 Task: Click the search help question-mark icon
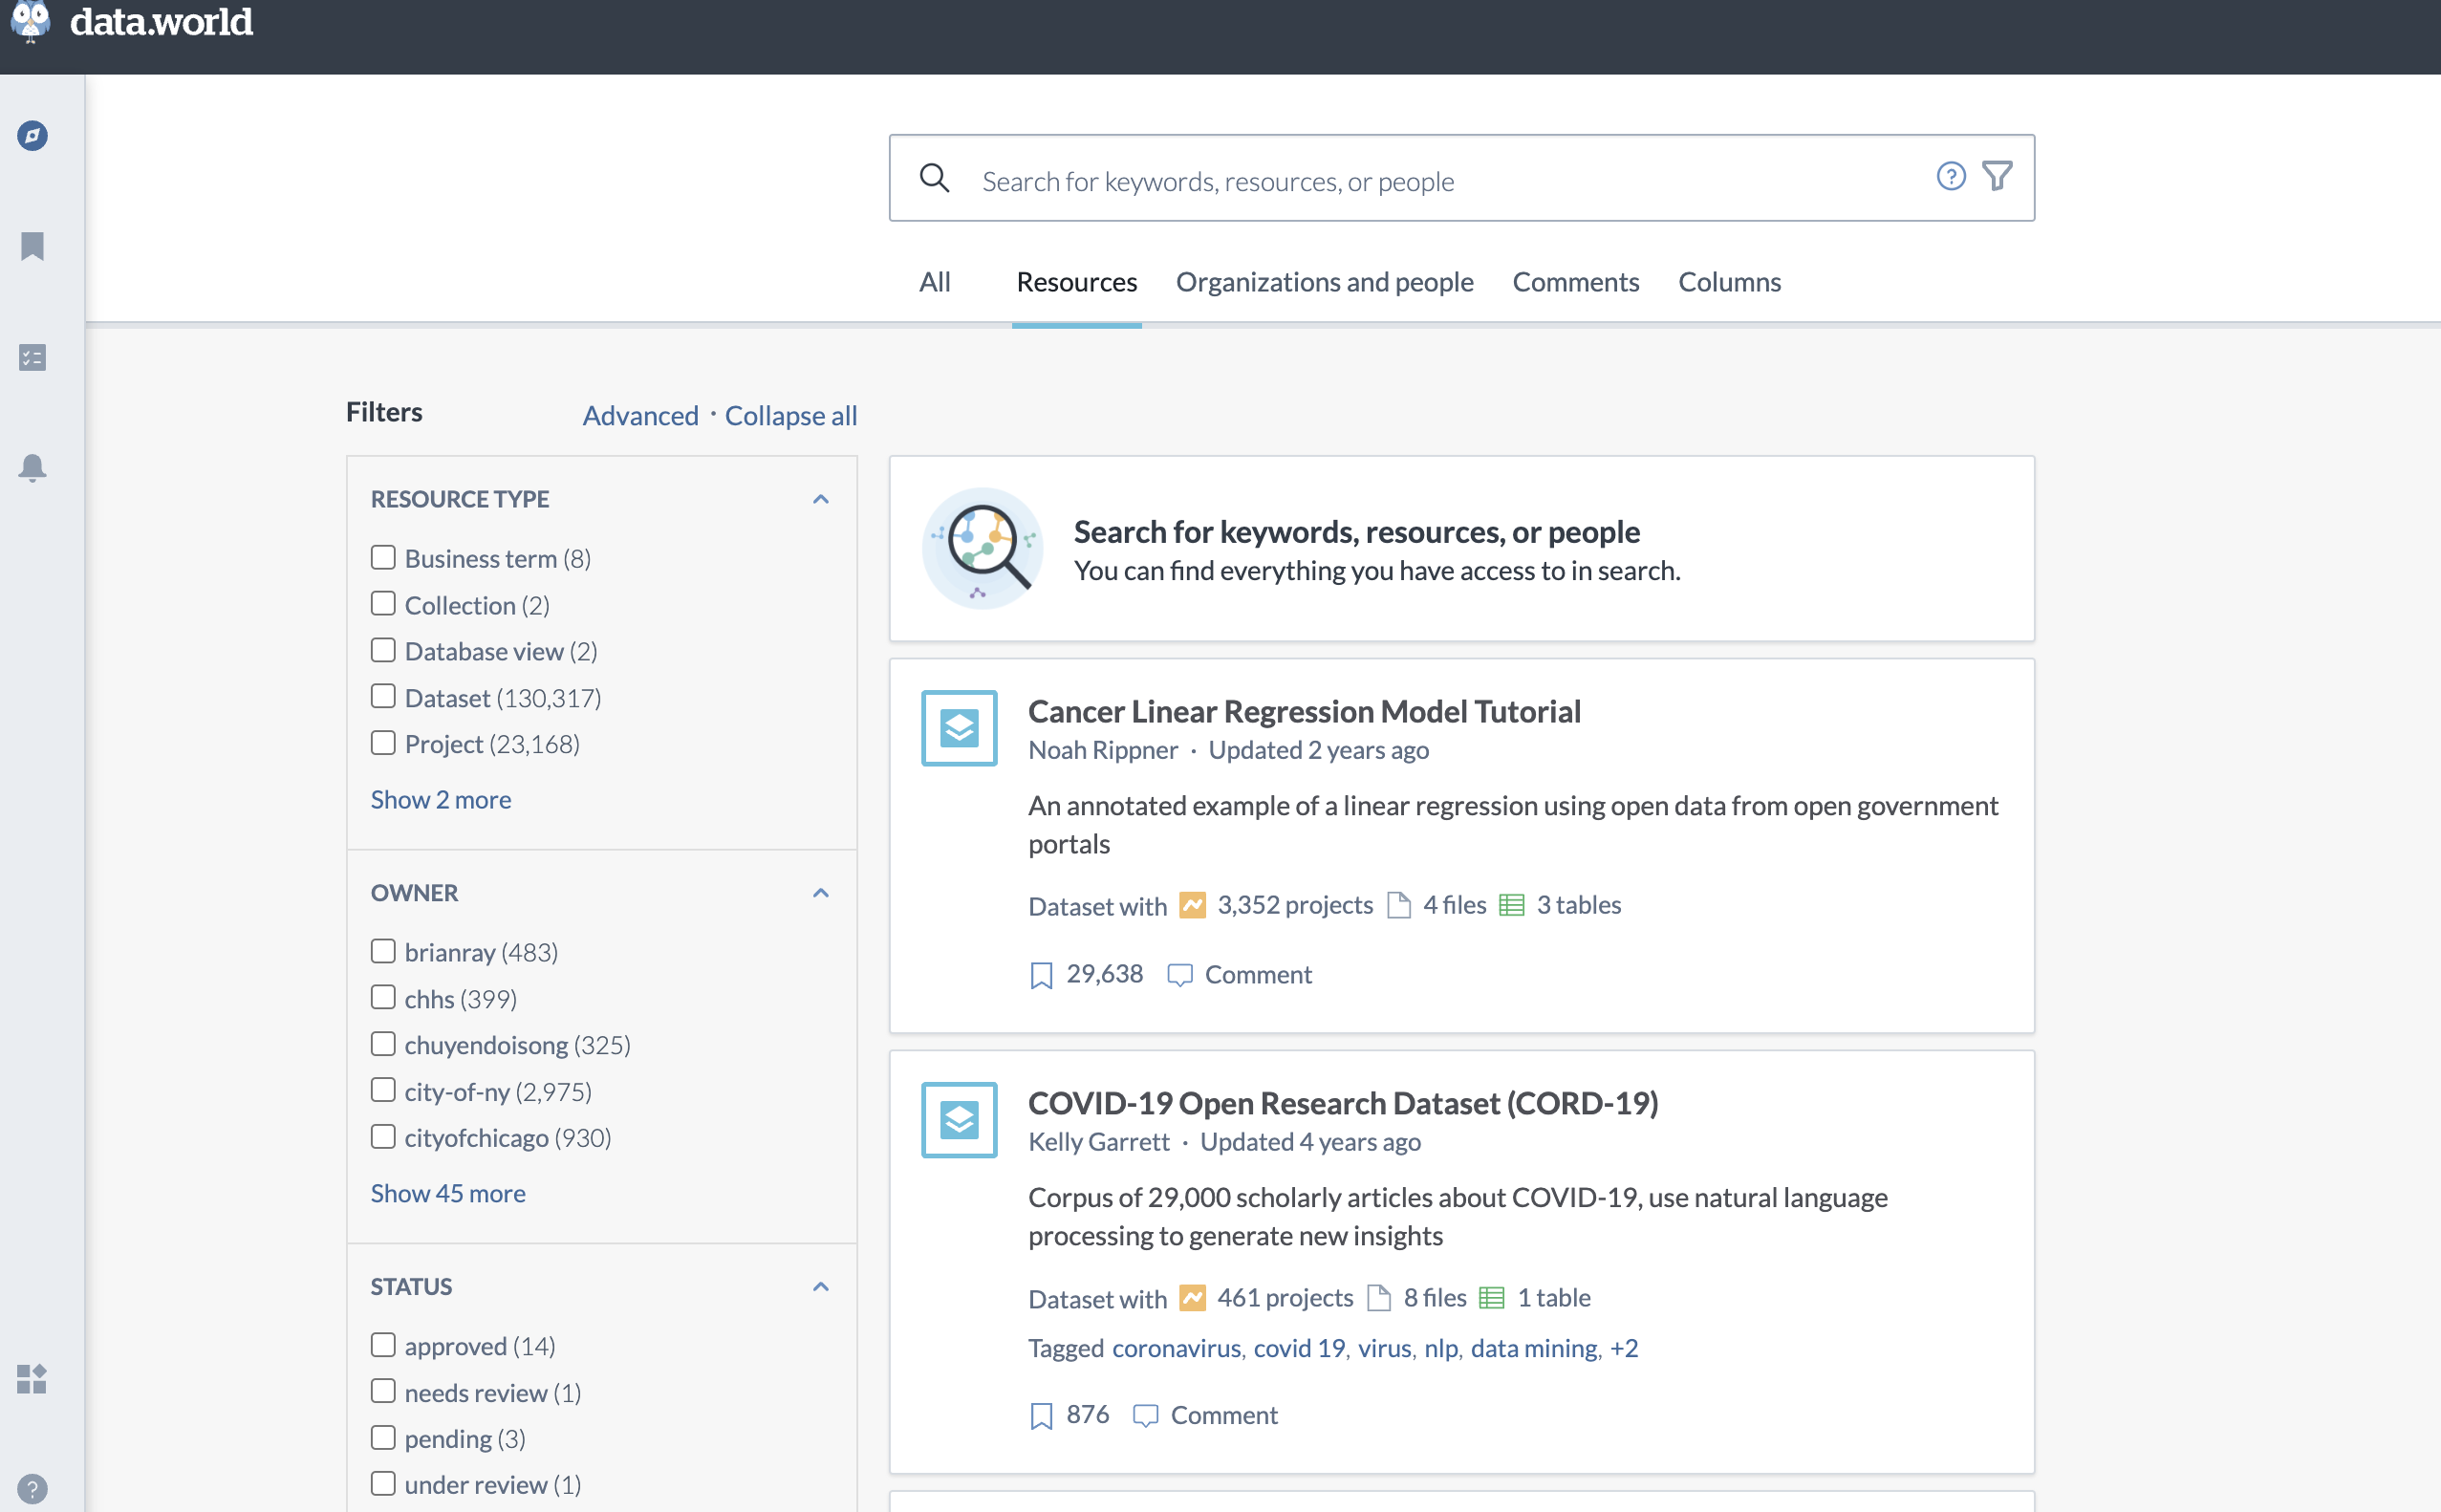pos(1950,177)
